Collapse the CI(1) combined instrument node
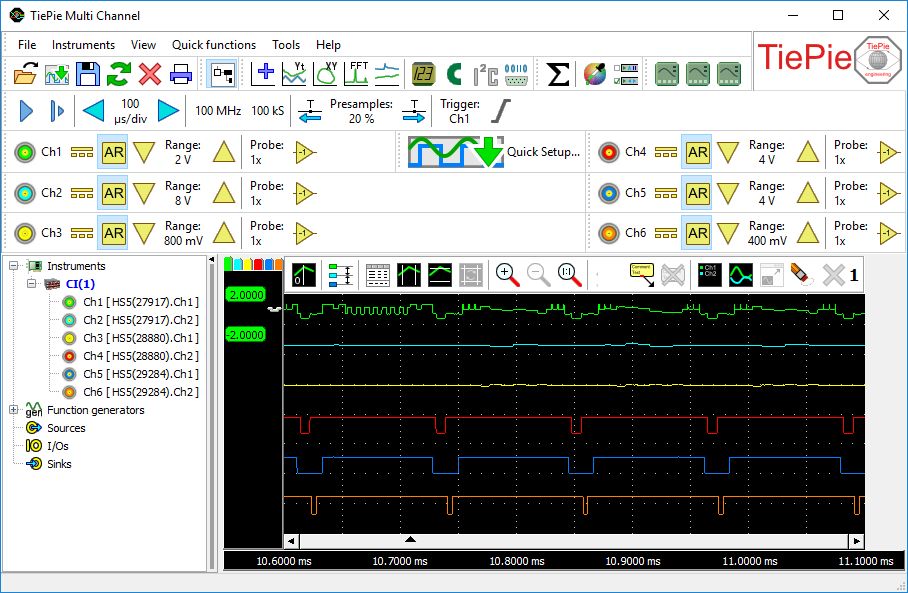This screenshot has width=908, height=593. click(x=31, y=284)
